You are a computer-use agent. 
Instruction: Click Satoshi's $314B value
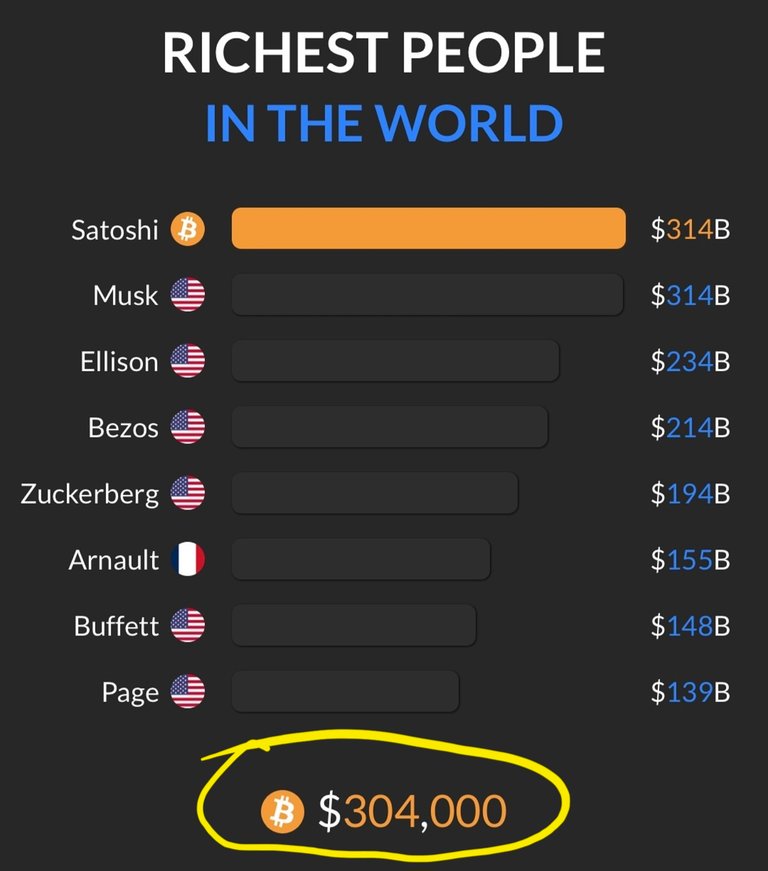(x=690, y=229)
